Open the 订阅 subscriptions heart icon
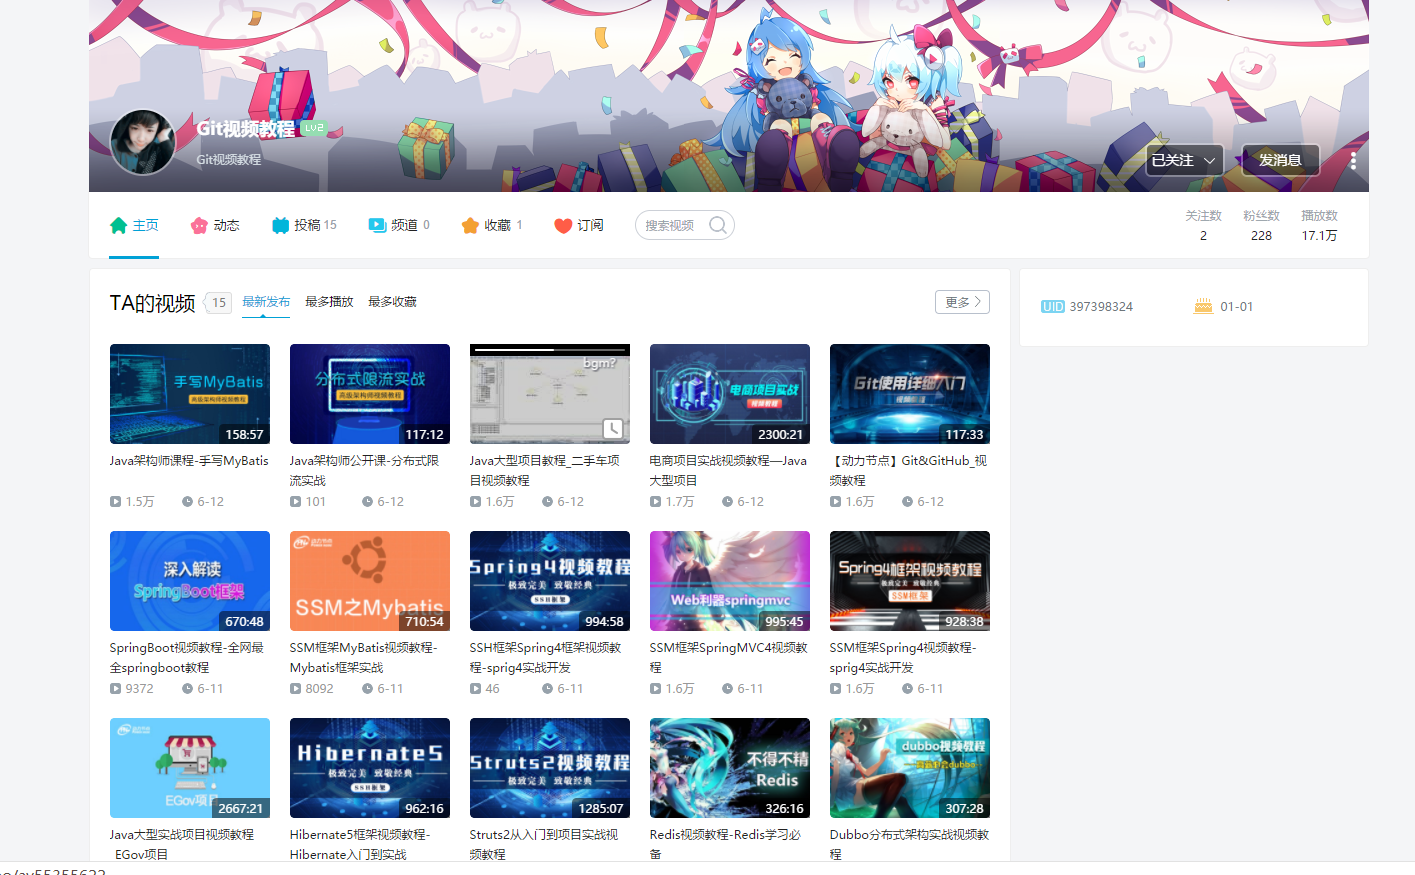Screen dimensions: 1415x875 pos(562,224)
